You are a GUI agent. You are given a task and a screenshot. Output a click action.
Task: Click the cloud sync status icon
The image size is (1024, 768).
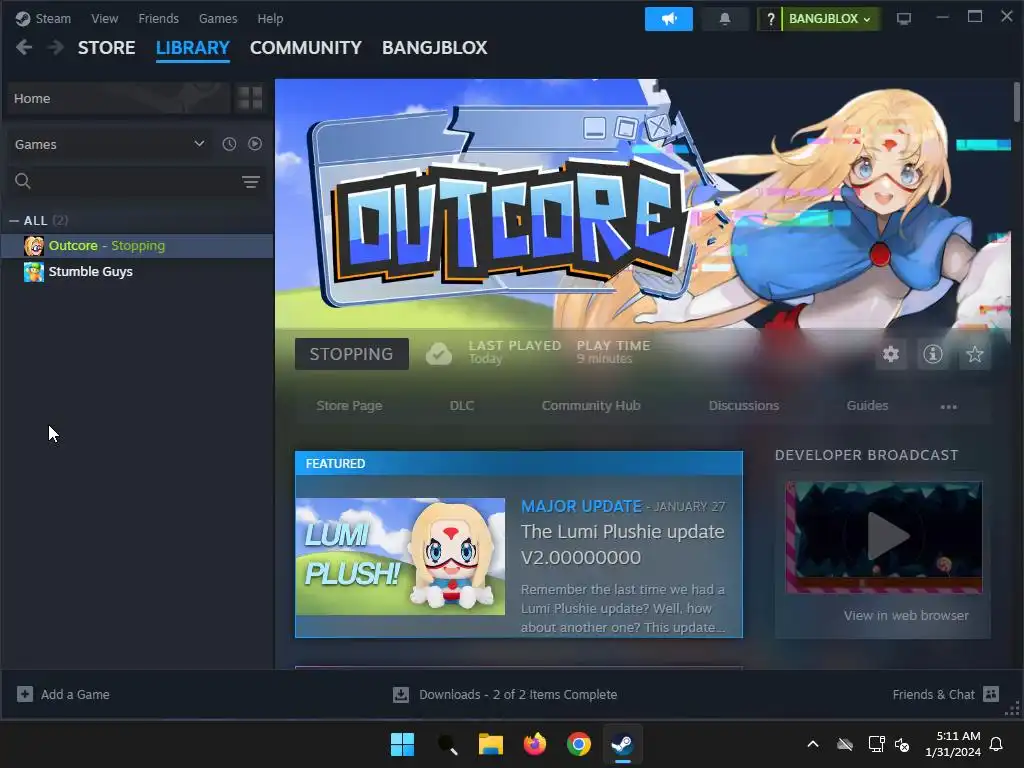(439, 354)
